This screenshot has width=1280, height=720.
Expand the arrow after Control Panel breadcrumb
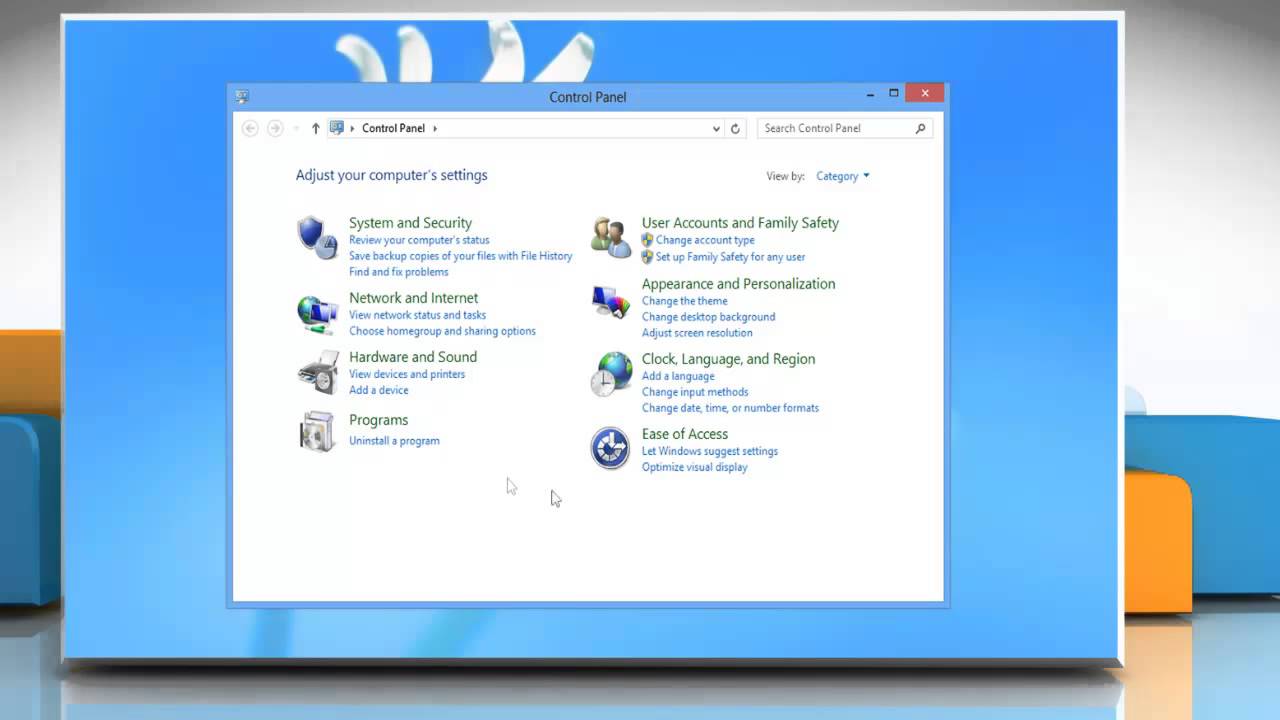(x=435, y=128)
